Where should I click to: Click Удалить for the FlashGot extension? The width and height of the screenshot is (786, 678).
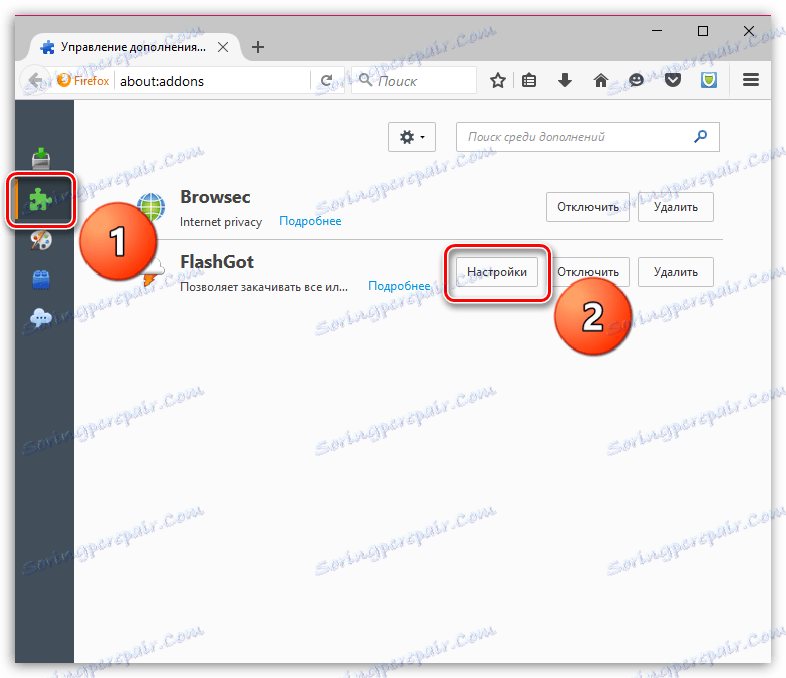(676, 272)
